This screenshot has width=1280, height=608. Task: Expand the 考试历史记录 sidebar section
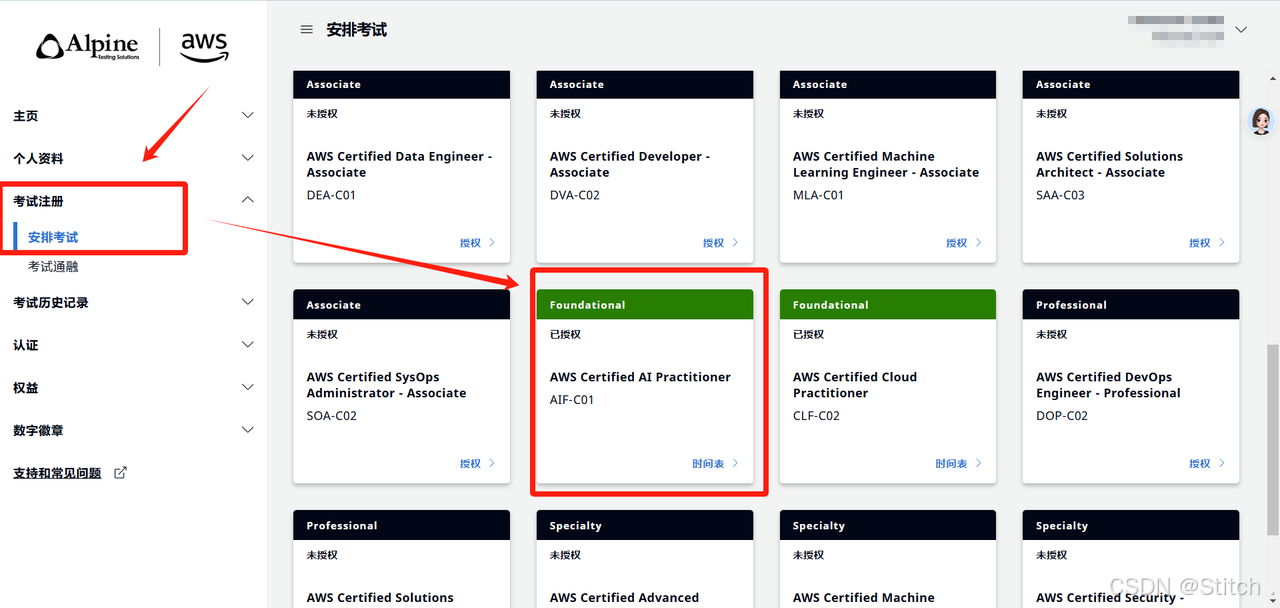pos(248,302)
